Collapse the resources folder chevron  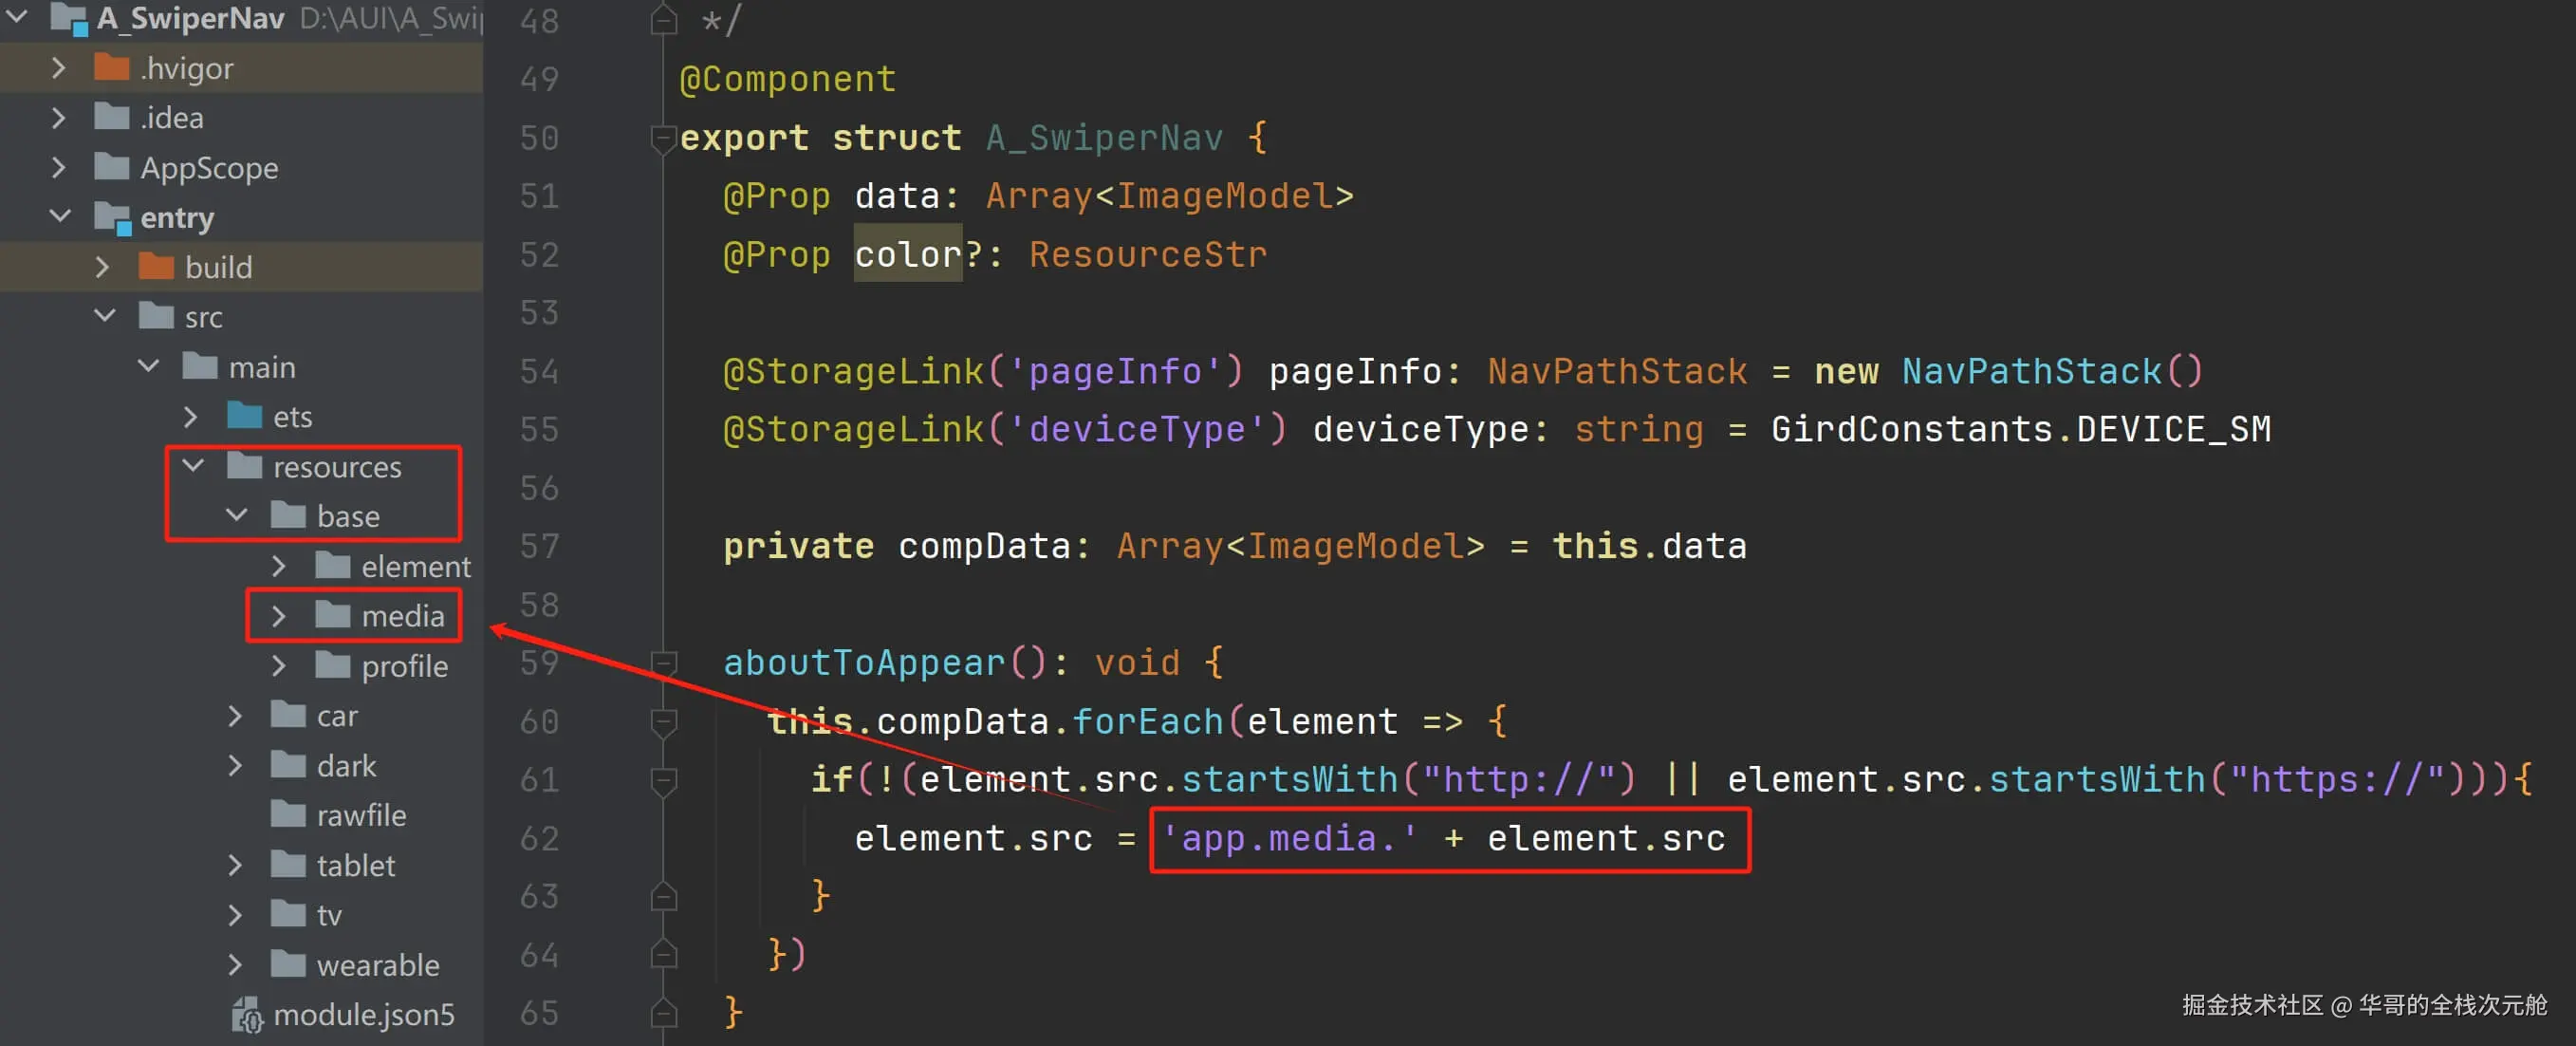(193, 466)
